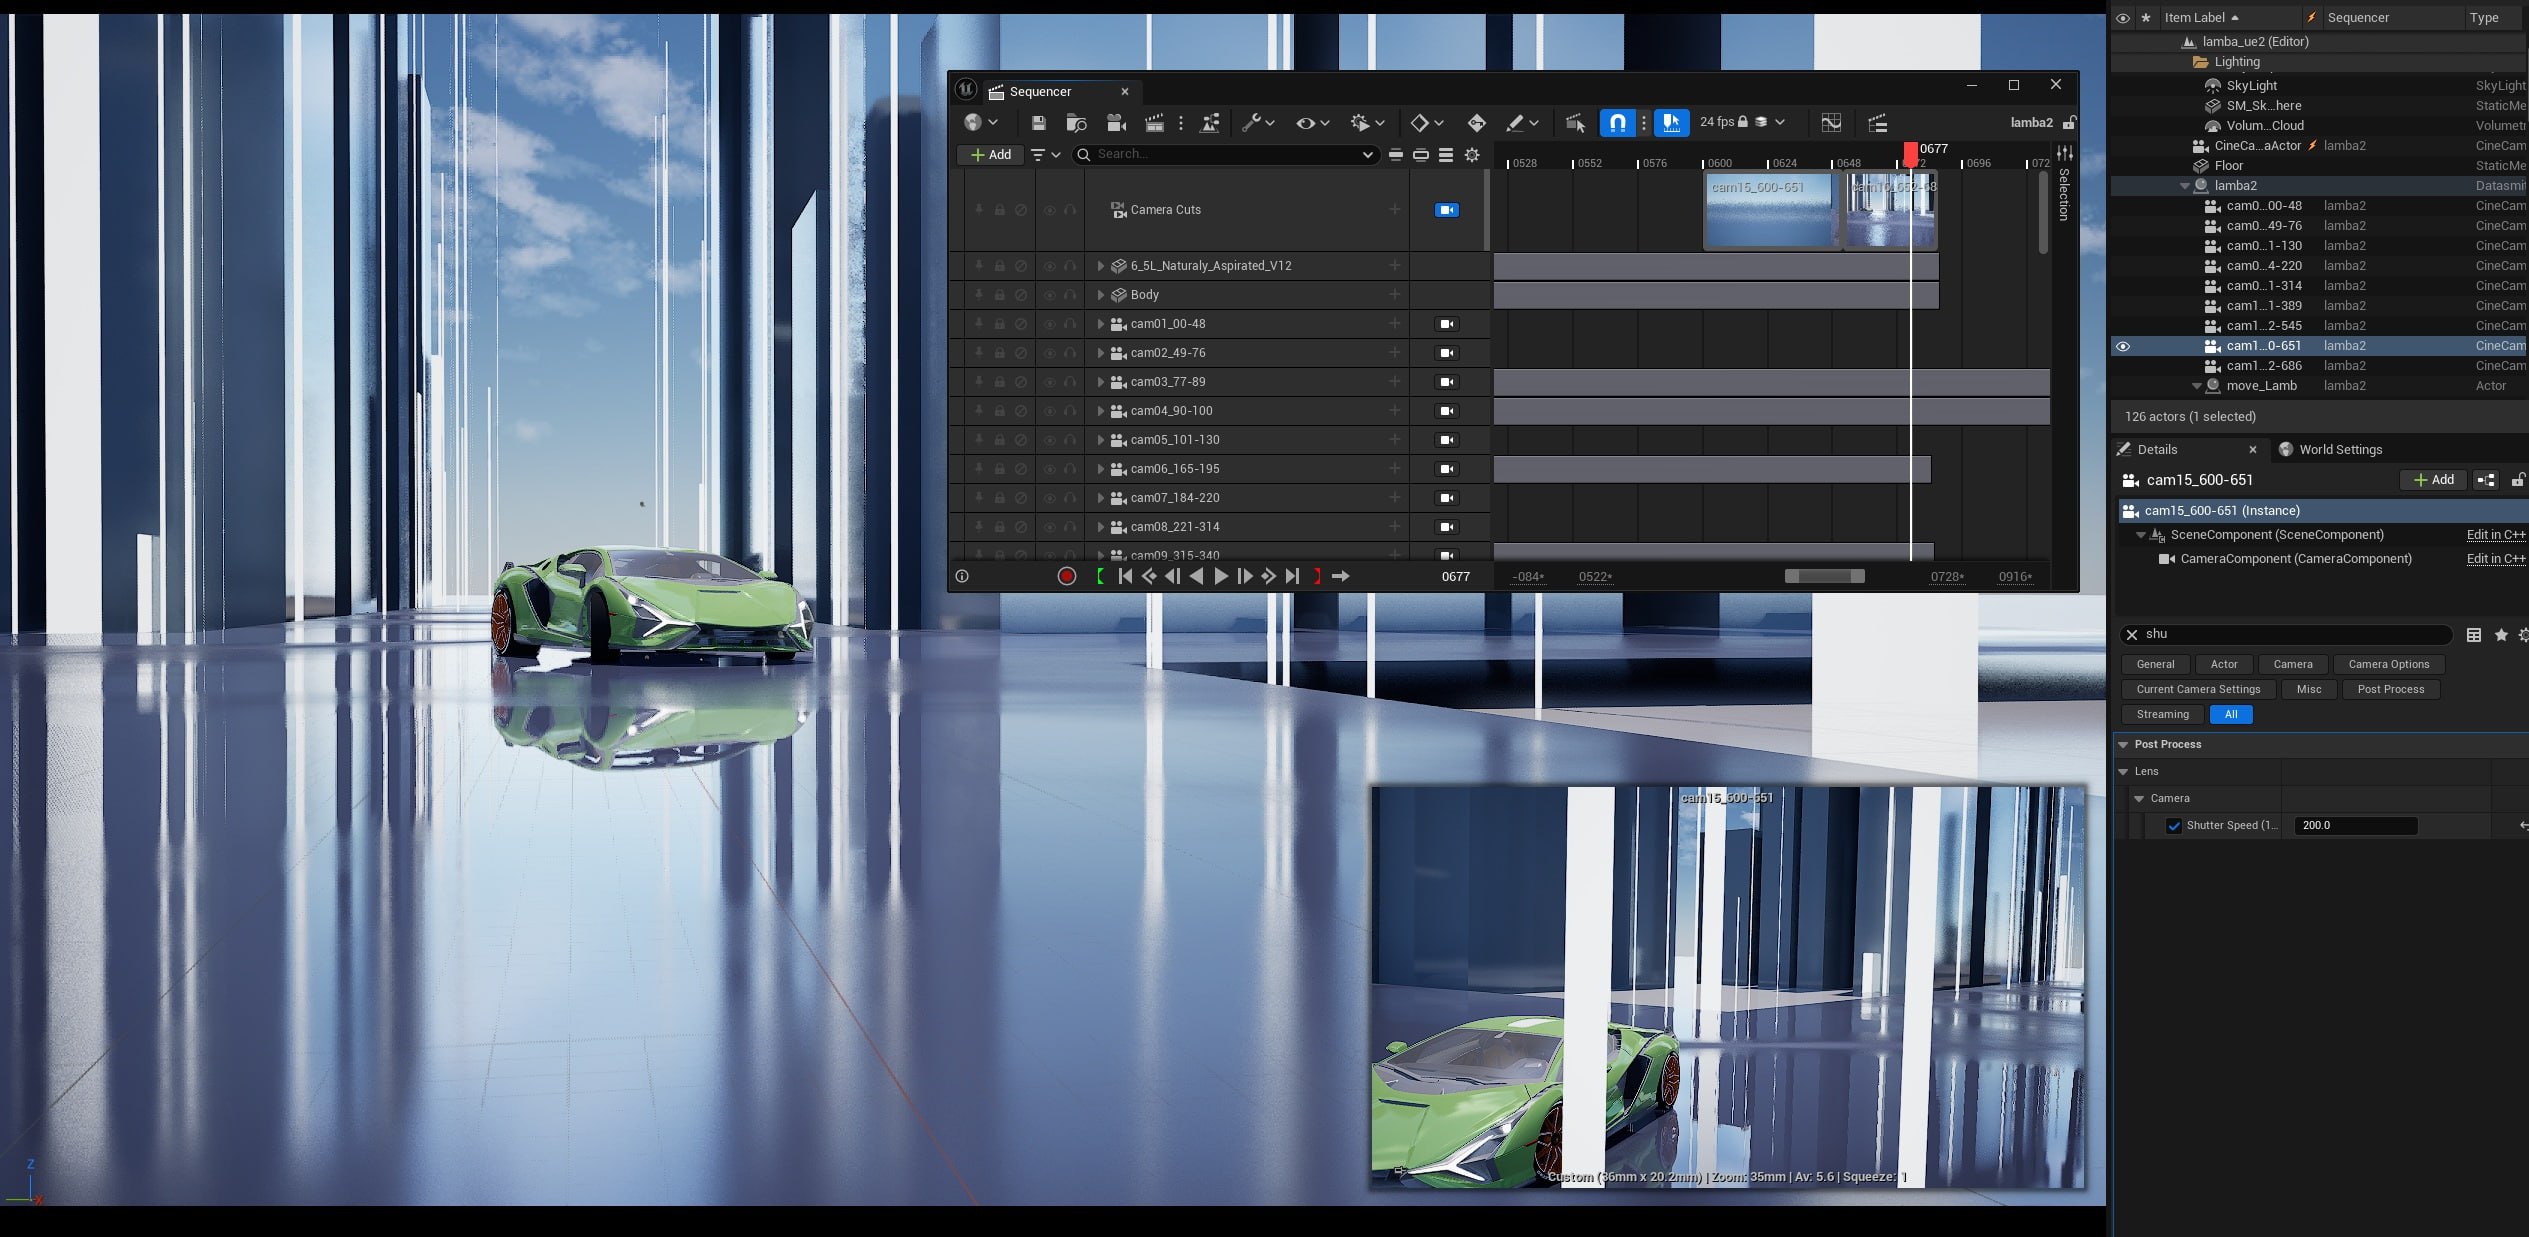Open Sequencer track settings gear icon
This screenshot has height=1237, width=2529.
click(x=1472, y=155)
